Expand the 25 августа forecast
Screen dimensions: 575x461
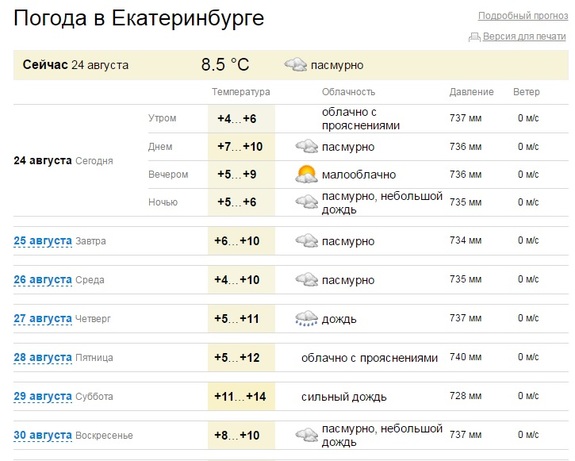pyautogui.click(x=43, y=241)
